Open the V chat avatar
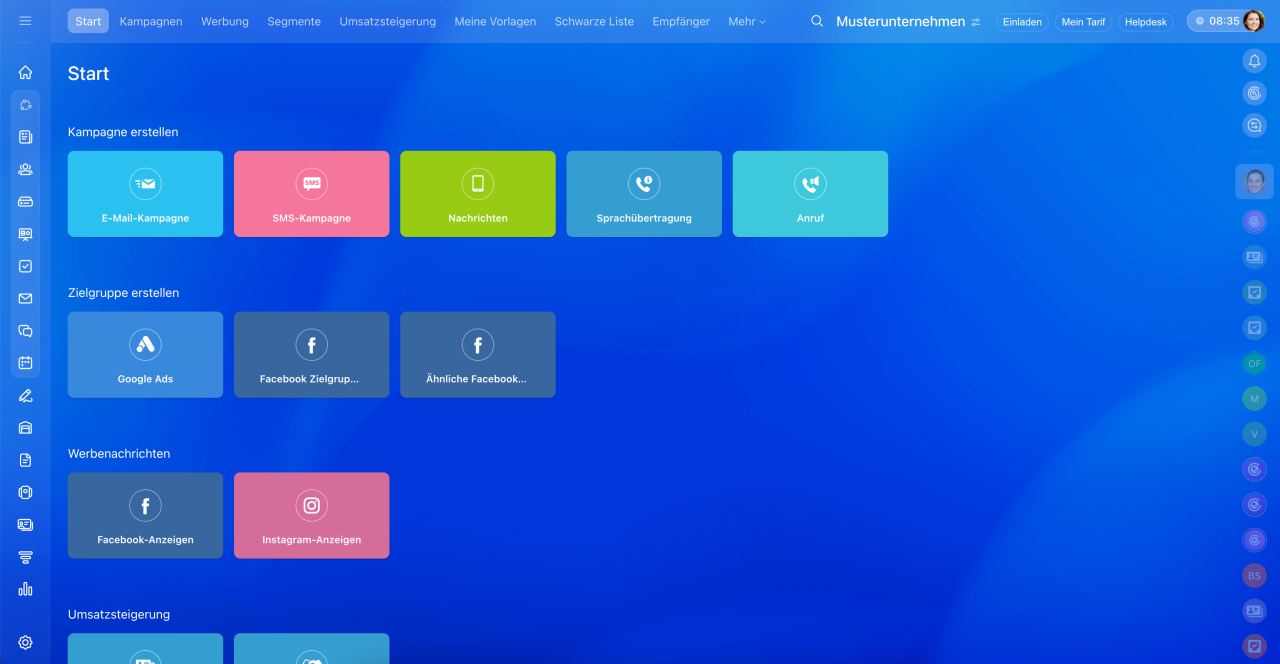 [1254, 434]
